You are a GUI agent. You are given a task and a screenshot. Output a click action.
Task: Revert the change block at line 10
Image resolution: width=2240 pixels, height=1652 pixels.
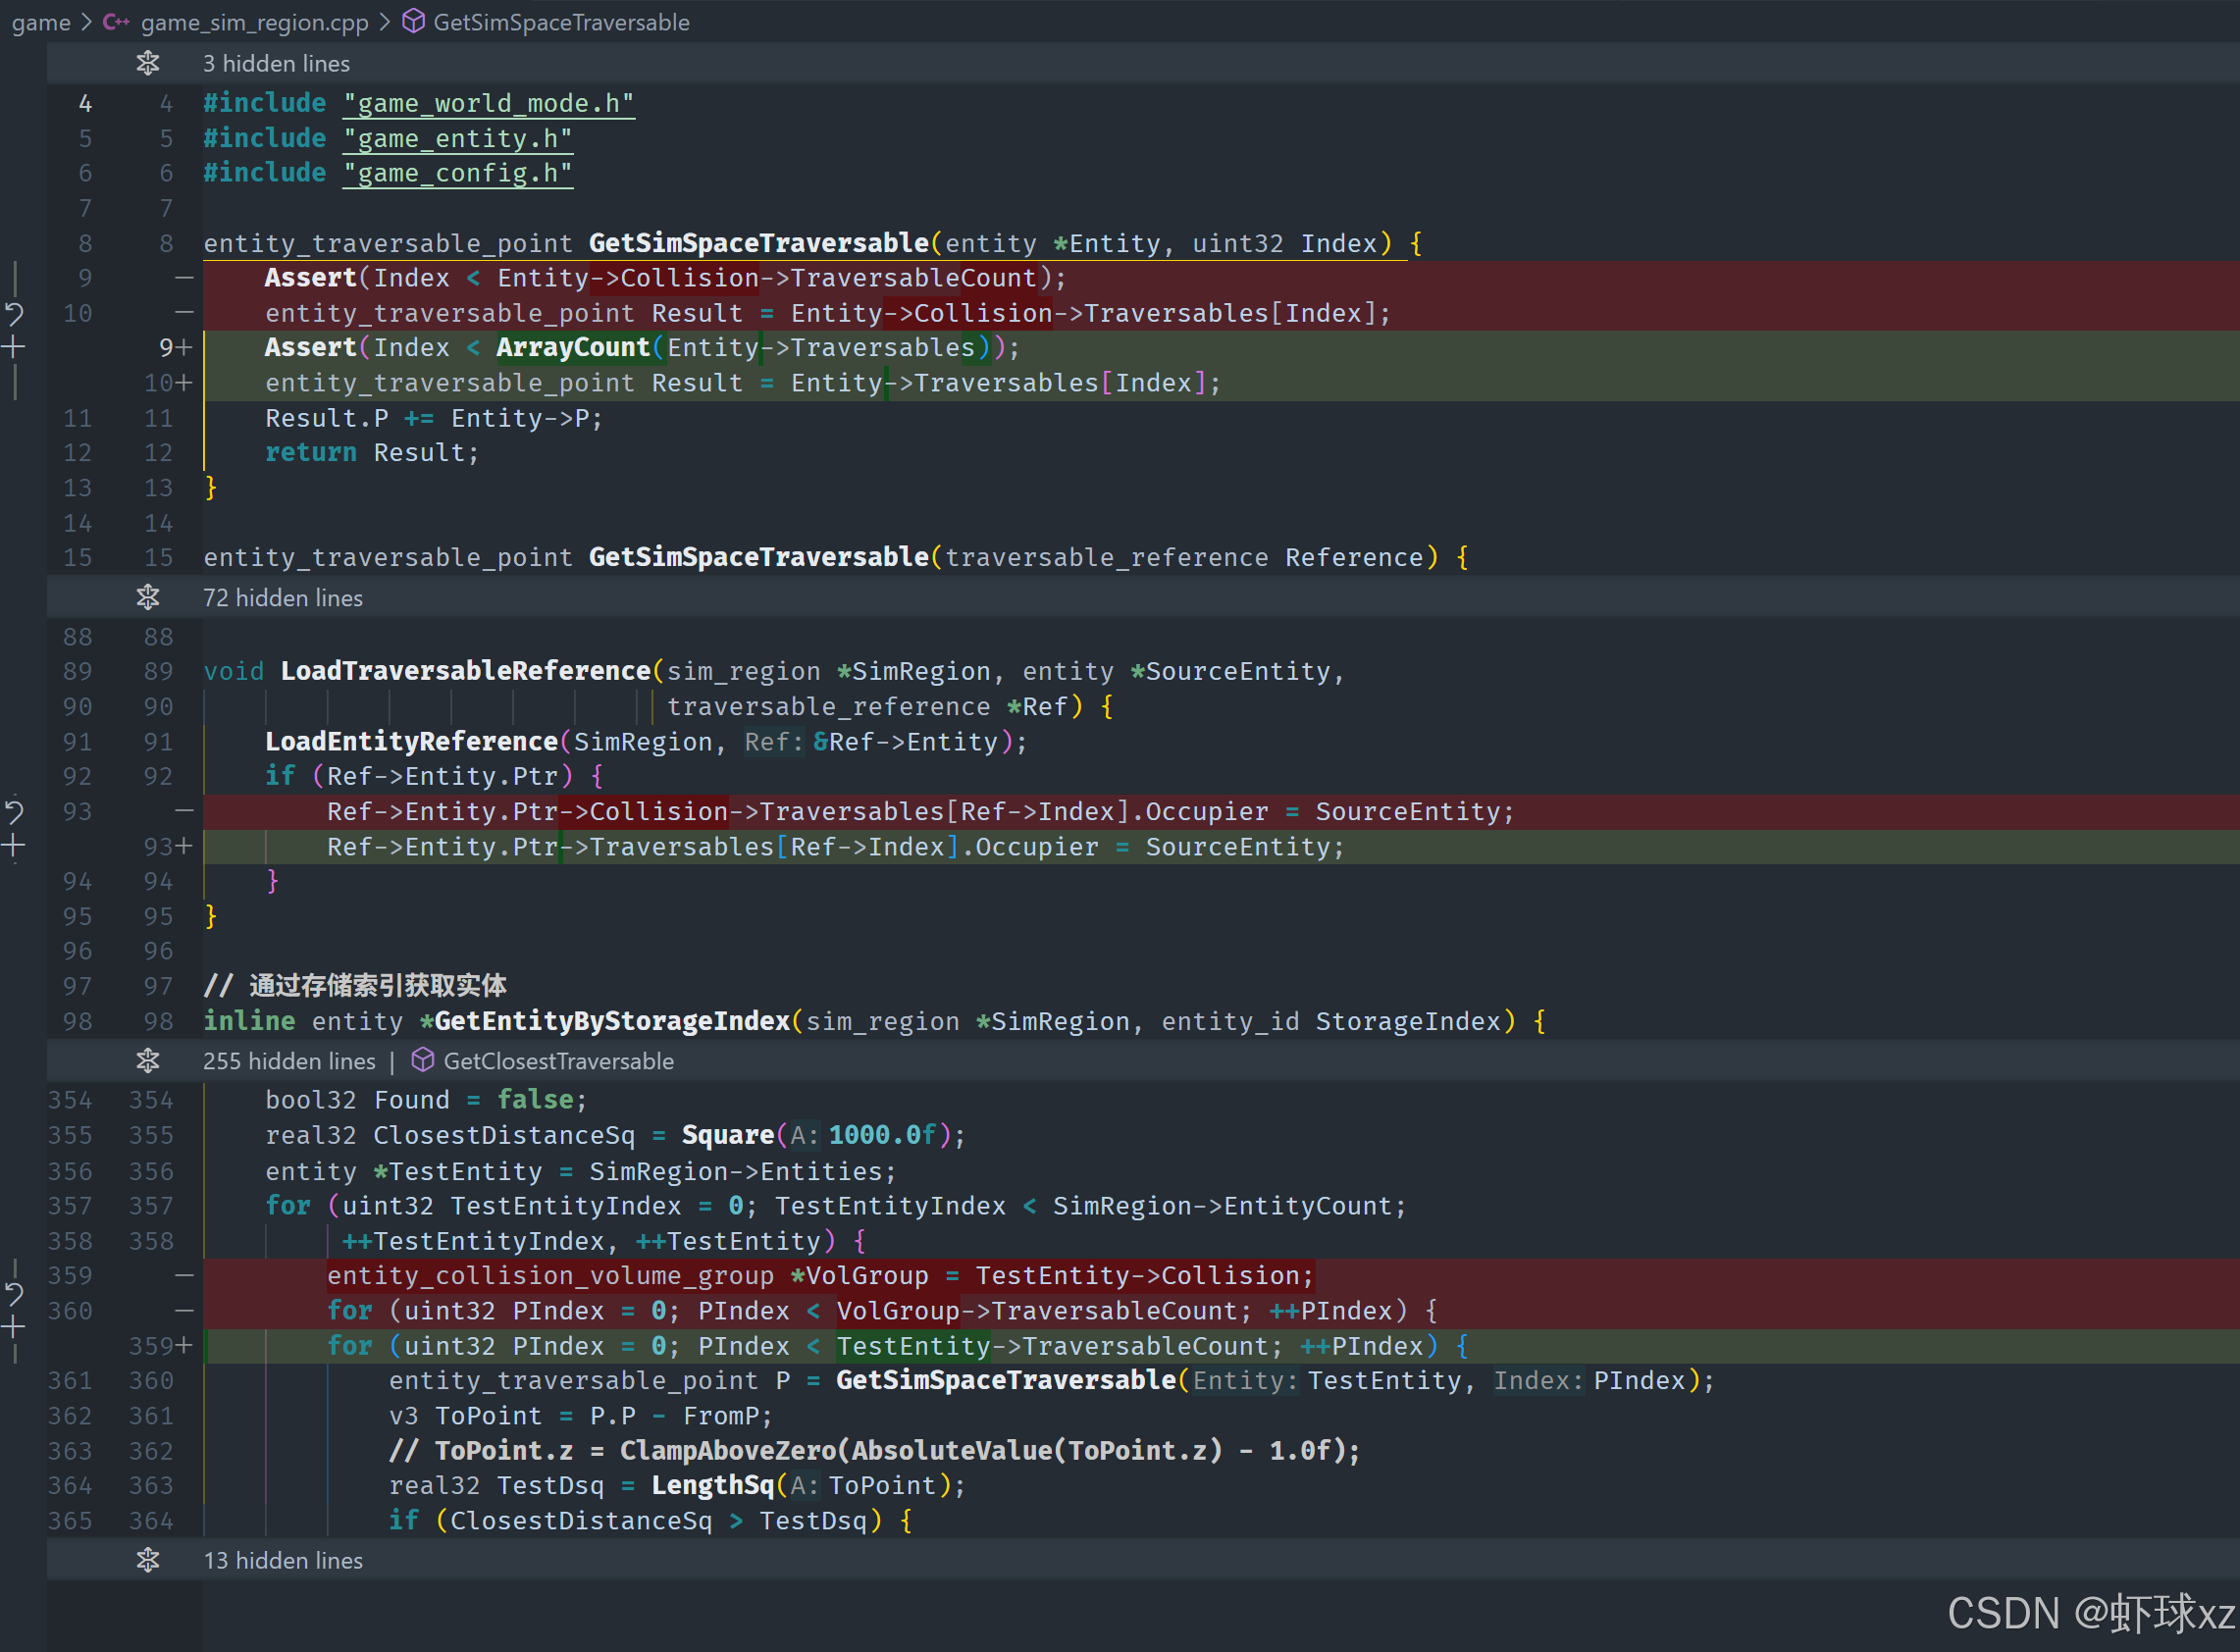coord(14,314)
